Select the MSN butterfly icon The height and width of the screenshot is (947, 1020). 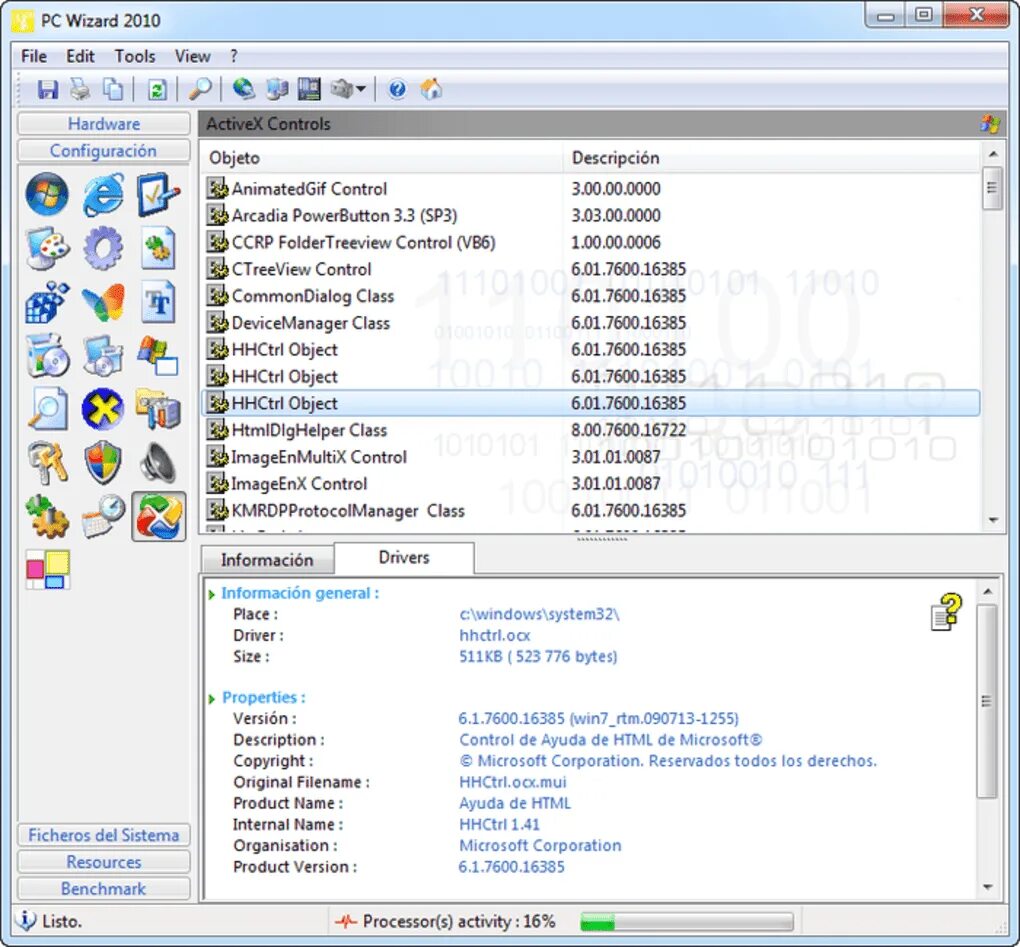click(x=103, y=302)
